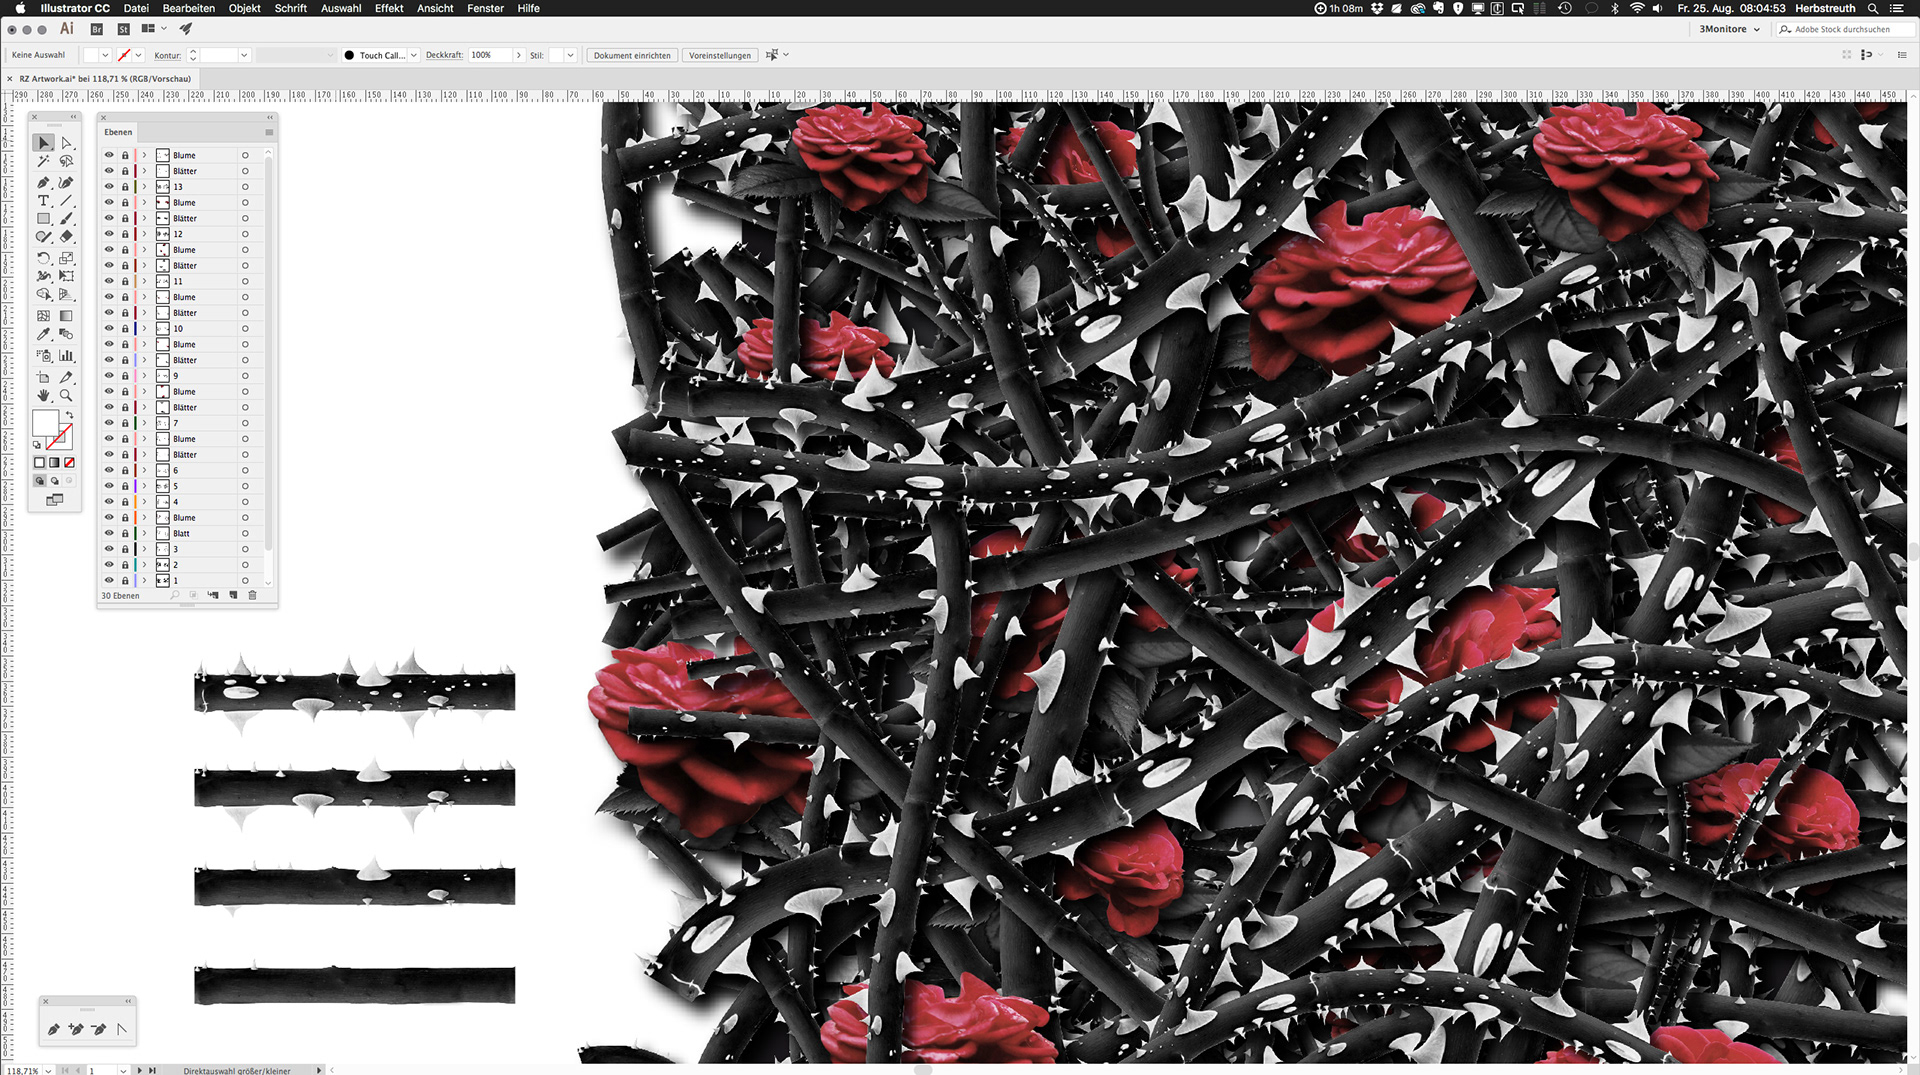The image size is (1920, 1075).
Task: Select the Free Transform tool
Action: 66,276
